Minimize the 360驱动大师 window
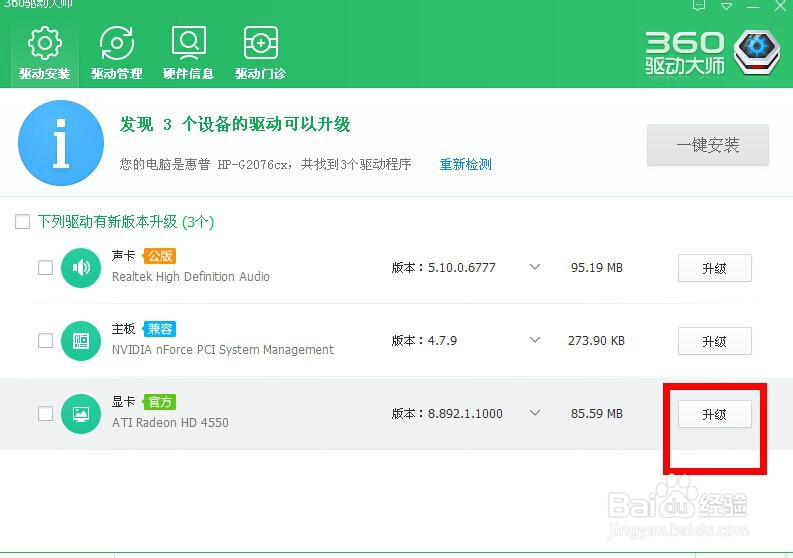The image size is (793, 558). point(753,6)
